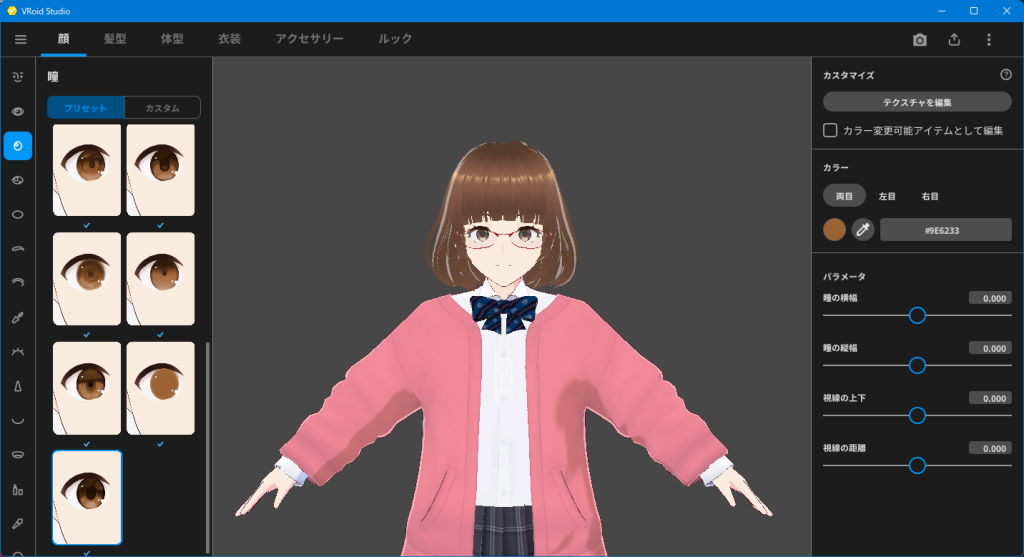Screen dimensions: 1024x557
Task: Click the eyedropper color picker icon
Action: point(863,230)
